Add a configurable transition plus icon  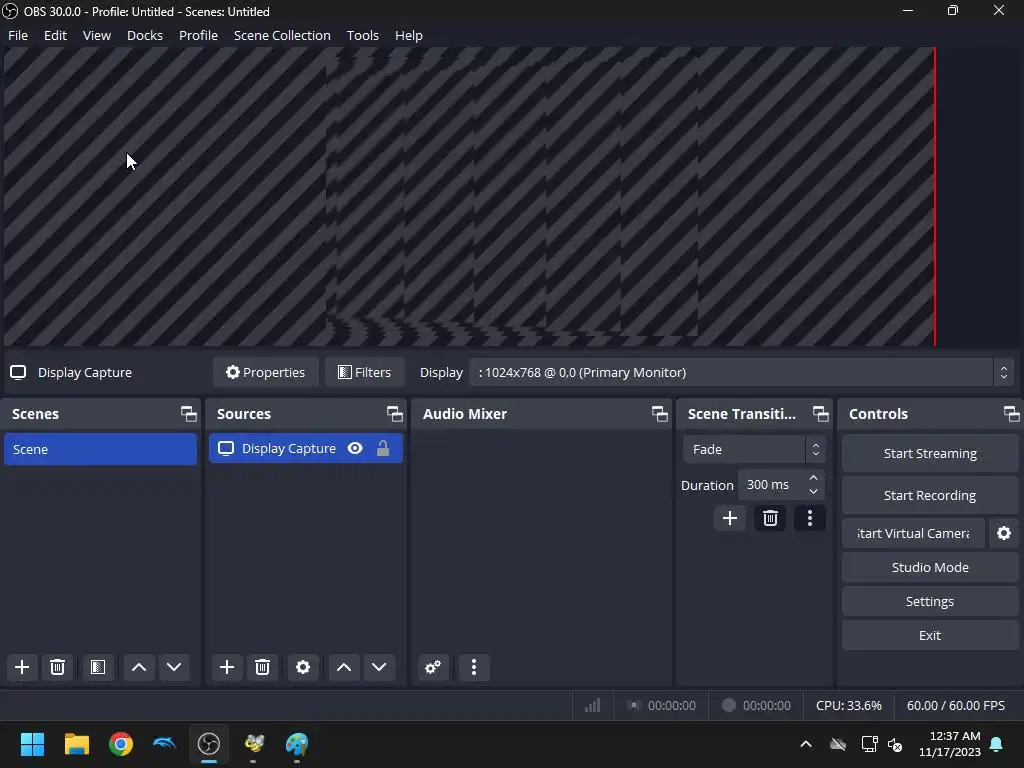[x=730, y=518]
